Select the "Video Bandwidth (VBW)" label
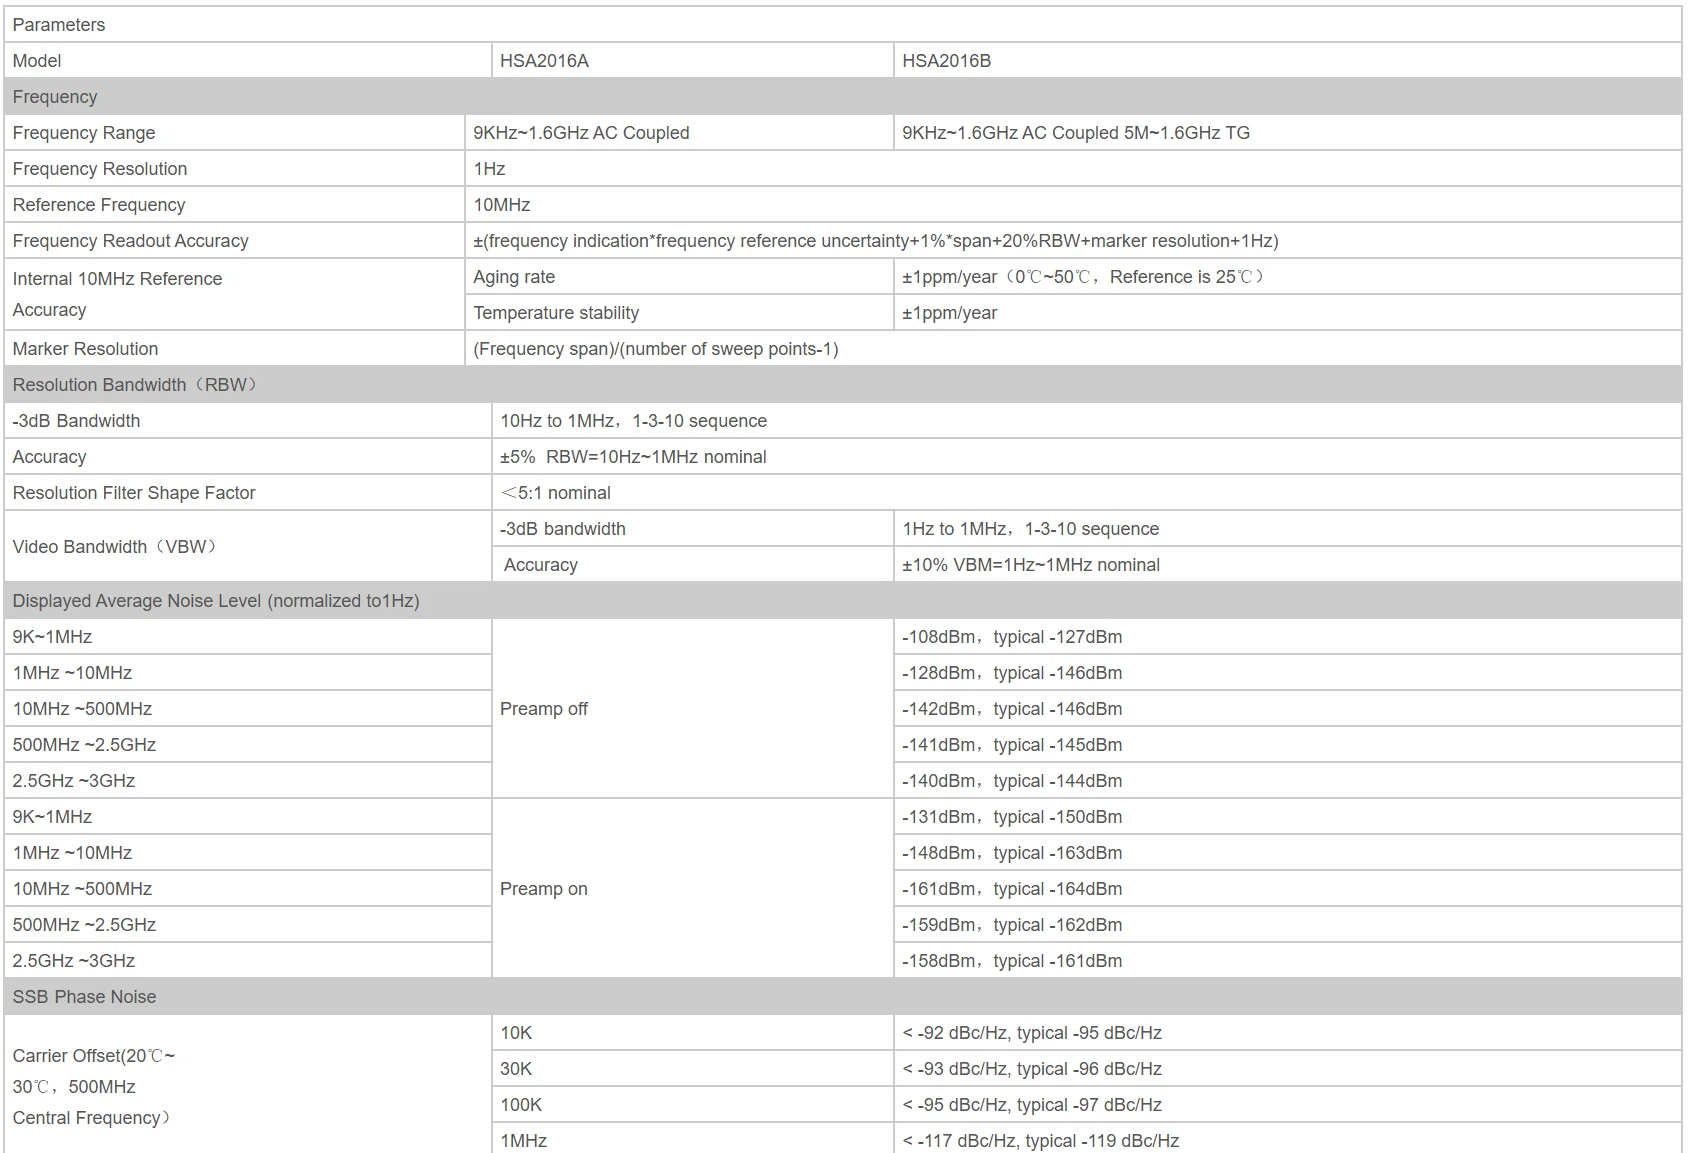Viewport: 1688px width, 1153px height. 115,547
